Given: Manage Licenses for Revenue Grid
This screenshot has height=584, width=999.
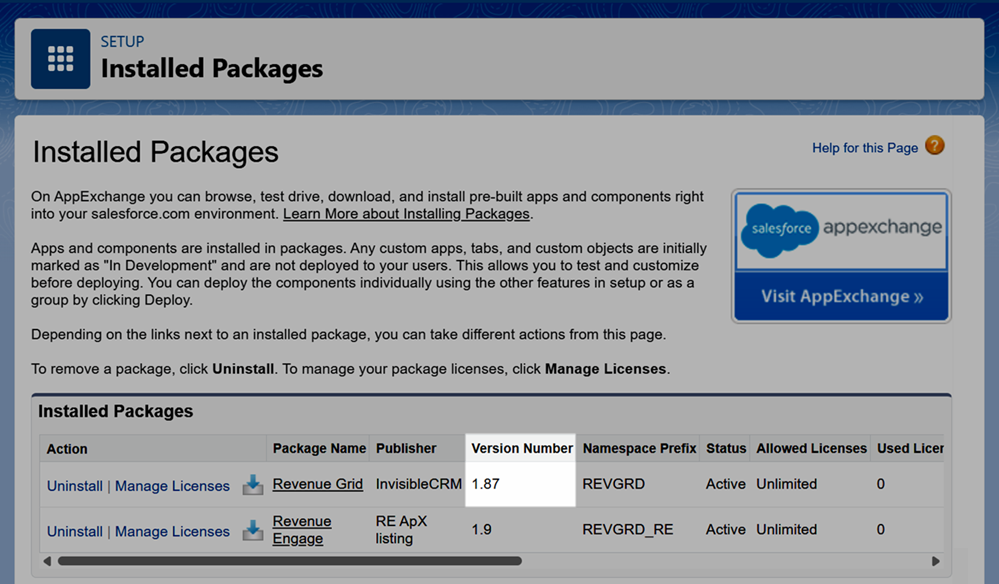Looking at the screenshot, I should click(x=172, y=486).
